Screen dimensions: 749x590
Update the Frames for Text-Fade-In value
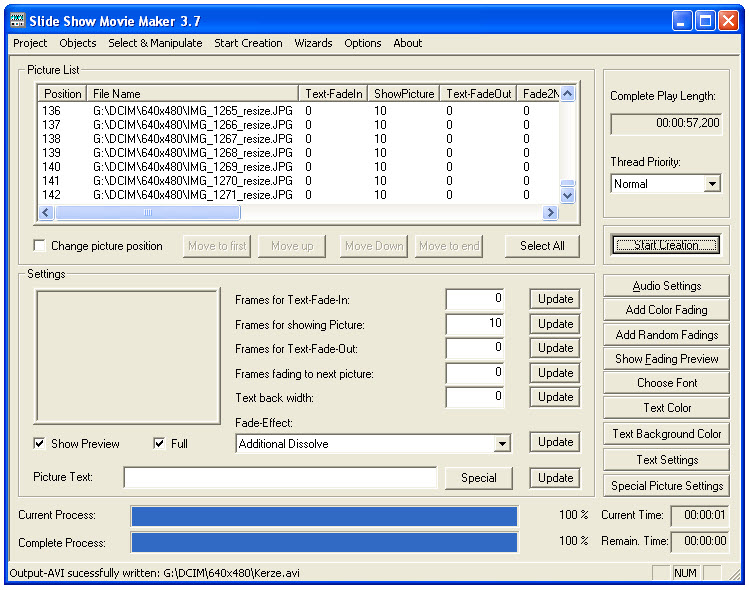[555, 299]
